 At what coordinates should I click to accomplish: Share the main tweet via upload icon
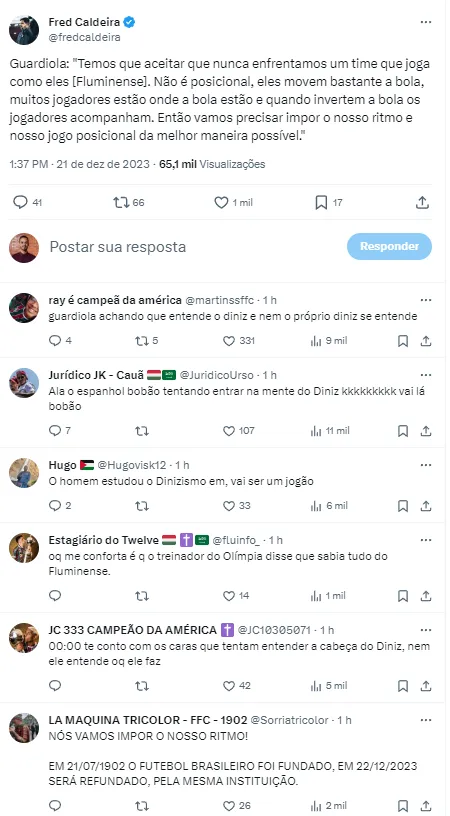(423, 202)
